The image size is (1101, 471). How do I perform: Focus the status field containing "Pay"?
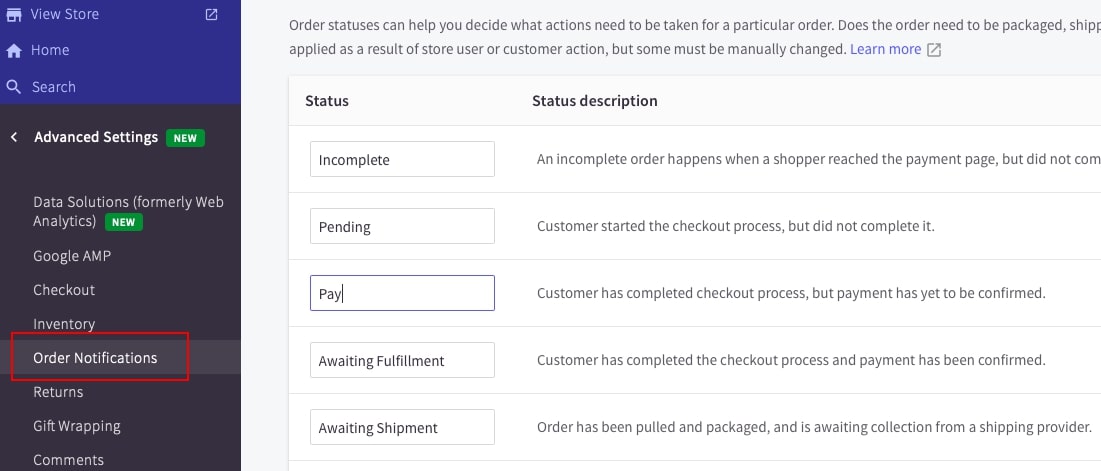tap(402, 293)
